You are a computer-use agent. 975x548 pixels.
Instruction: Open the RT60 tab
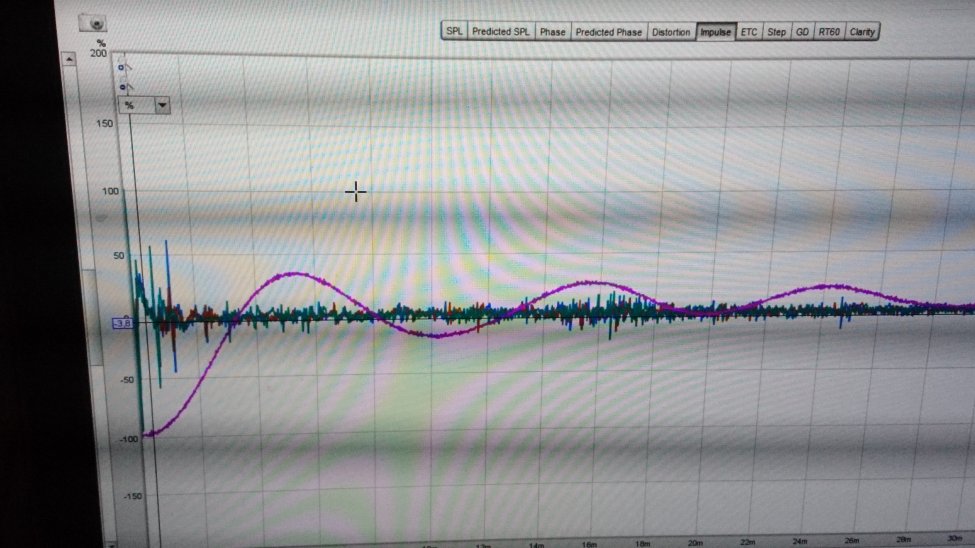829,32
